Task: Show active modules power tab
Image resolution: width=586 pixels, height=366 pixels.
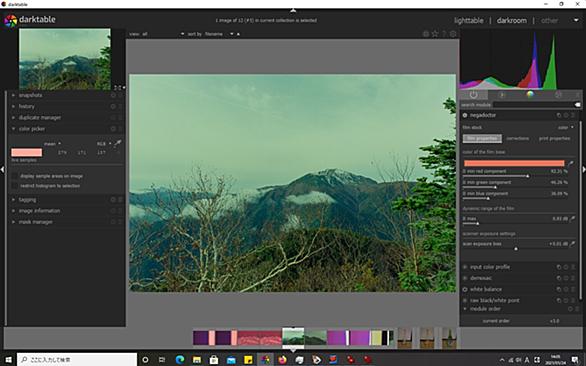Action: click(x=474, y=95)
